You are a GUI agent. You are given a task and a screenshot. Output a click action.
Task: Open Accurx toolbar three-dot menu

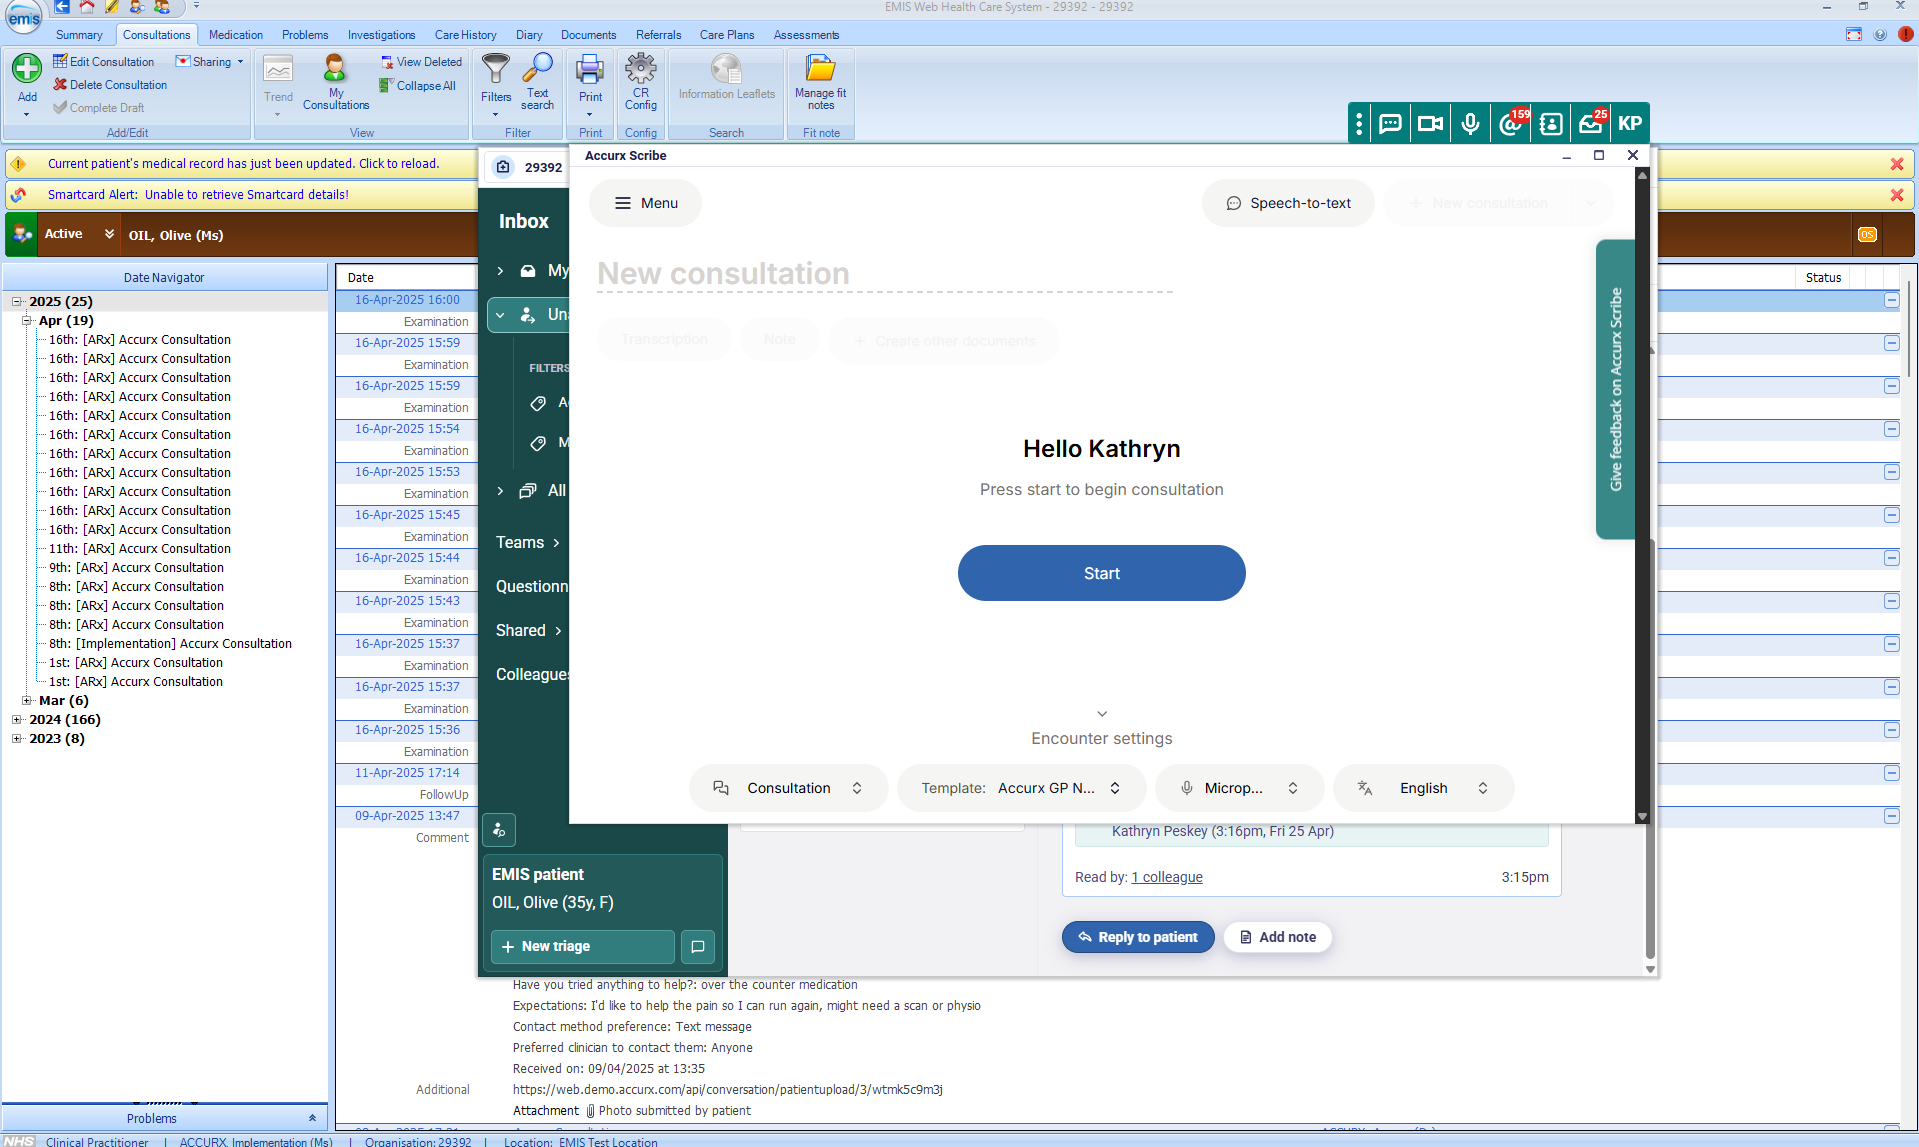pyautogui.click(x=1359, y=124)
